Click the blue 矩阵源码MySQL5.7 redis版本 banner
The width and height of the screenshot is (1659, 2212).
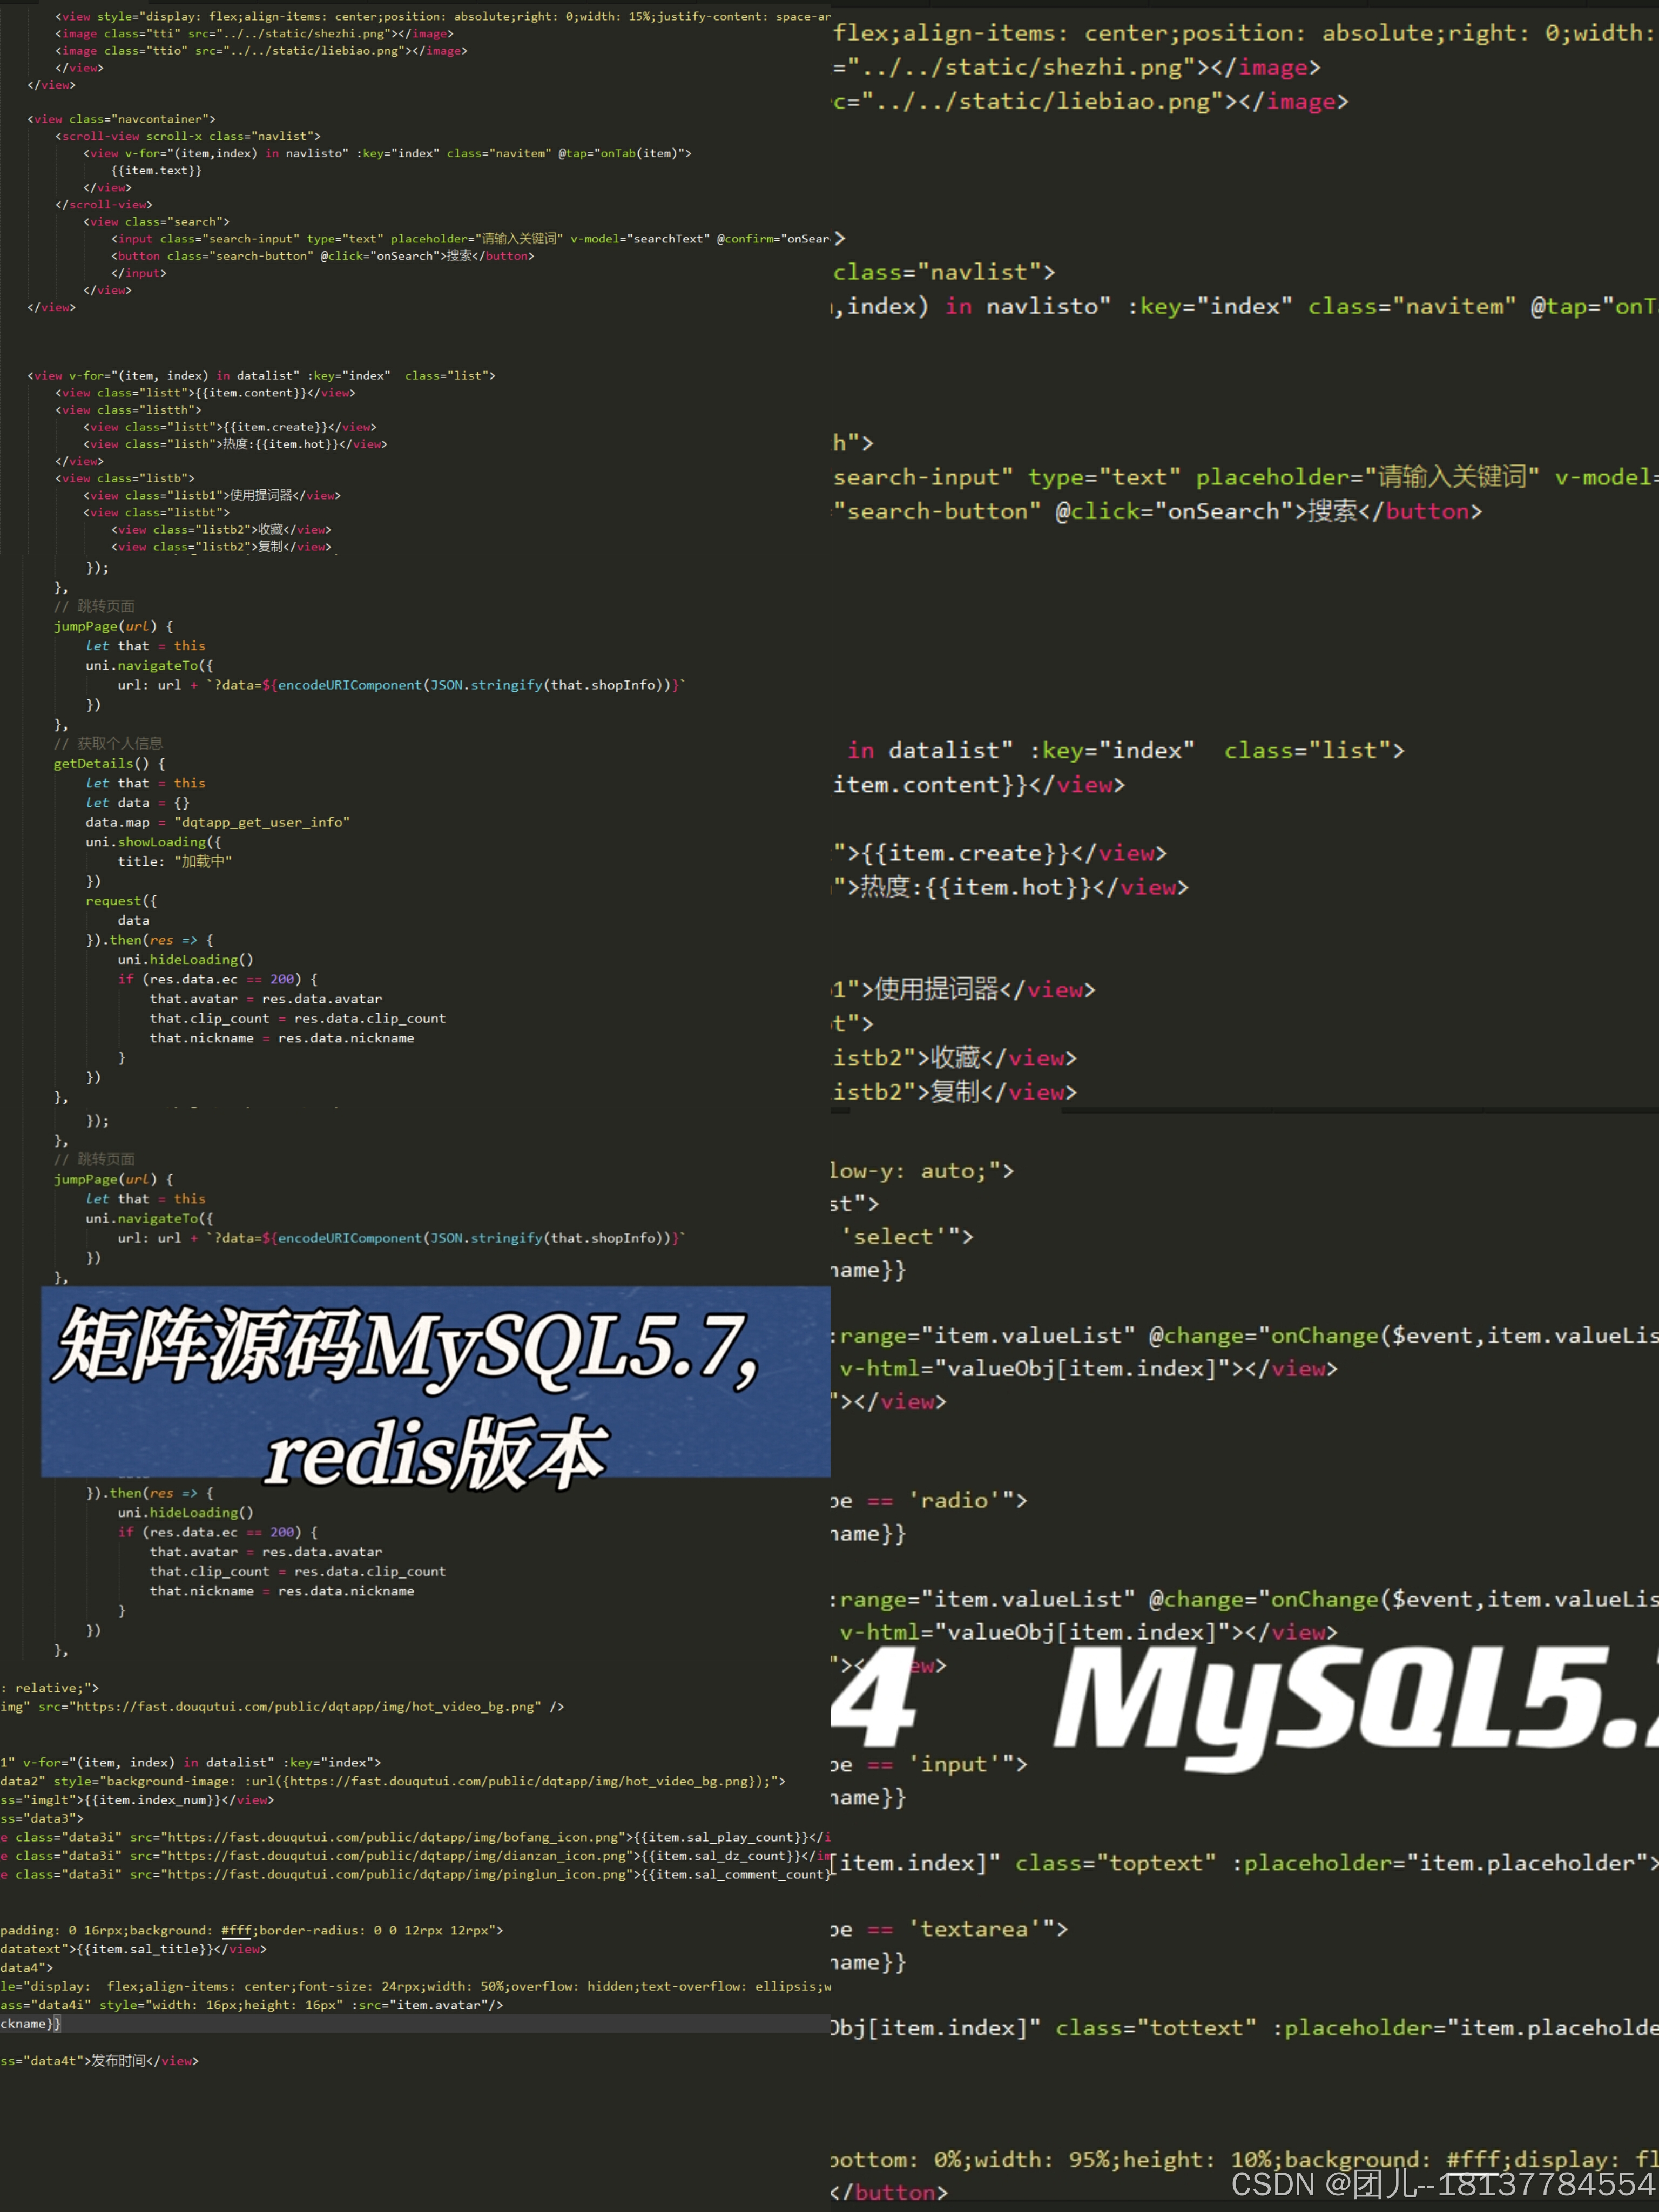(x=435, y=1382)
